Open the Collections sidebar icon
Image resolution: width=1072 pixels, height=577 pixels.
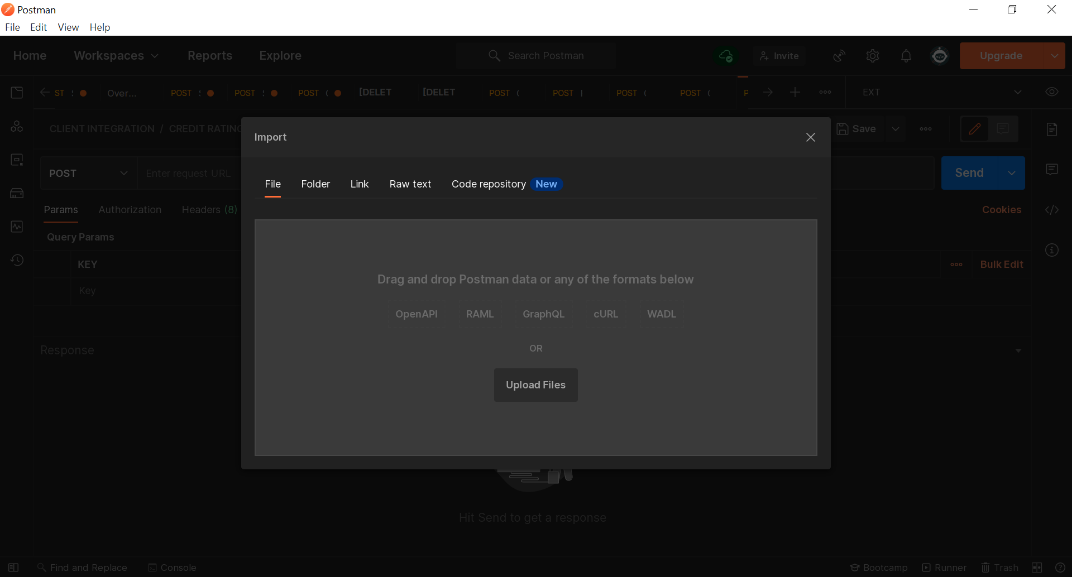[17, 92]
